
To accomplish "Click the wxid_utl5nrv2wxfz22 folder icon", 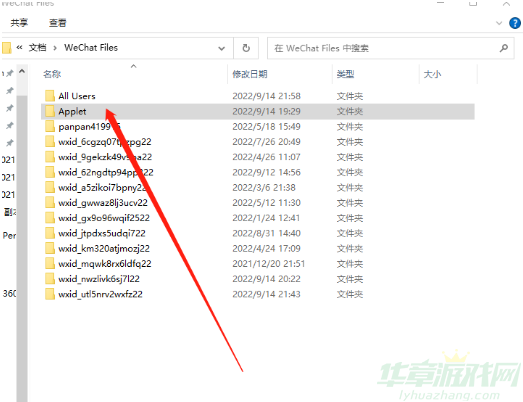I will pos(50,294).
